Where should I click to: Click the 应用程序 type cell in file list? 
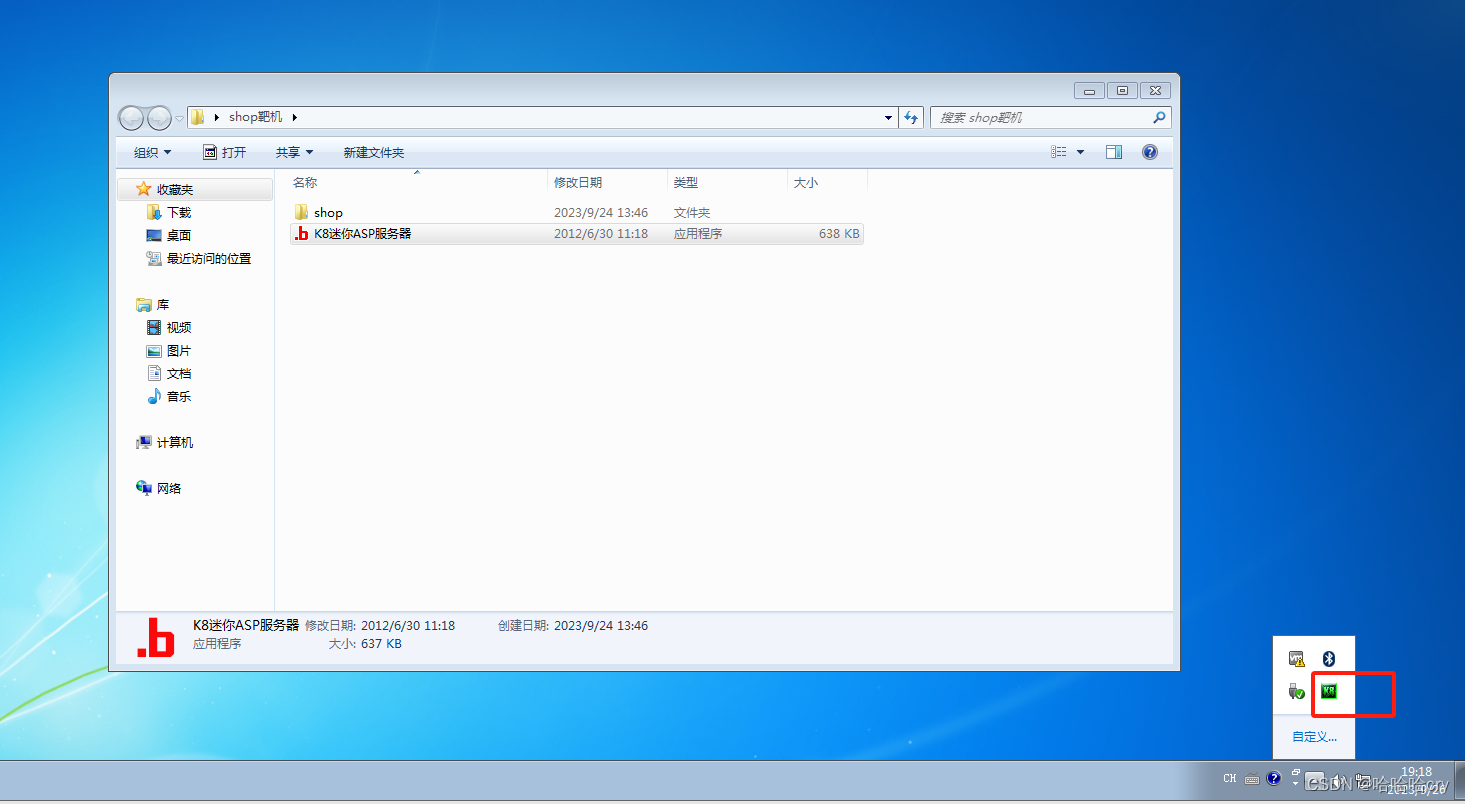click(x=698, y=234)
